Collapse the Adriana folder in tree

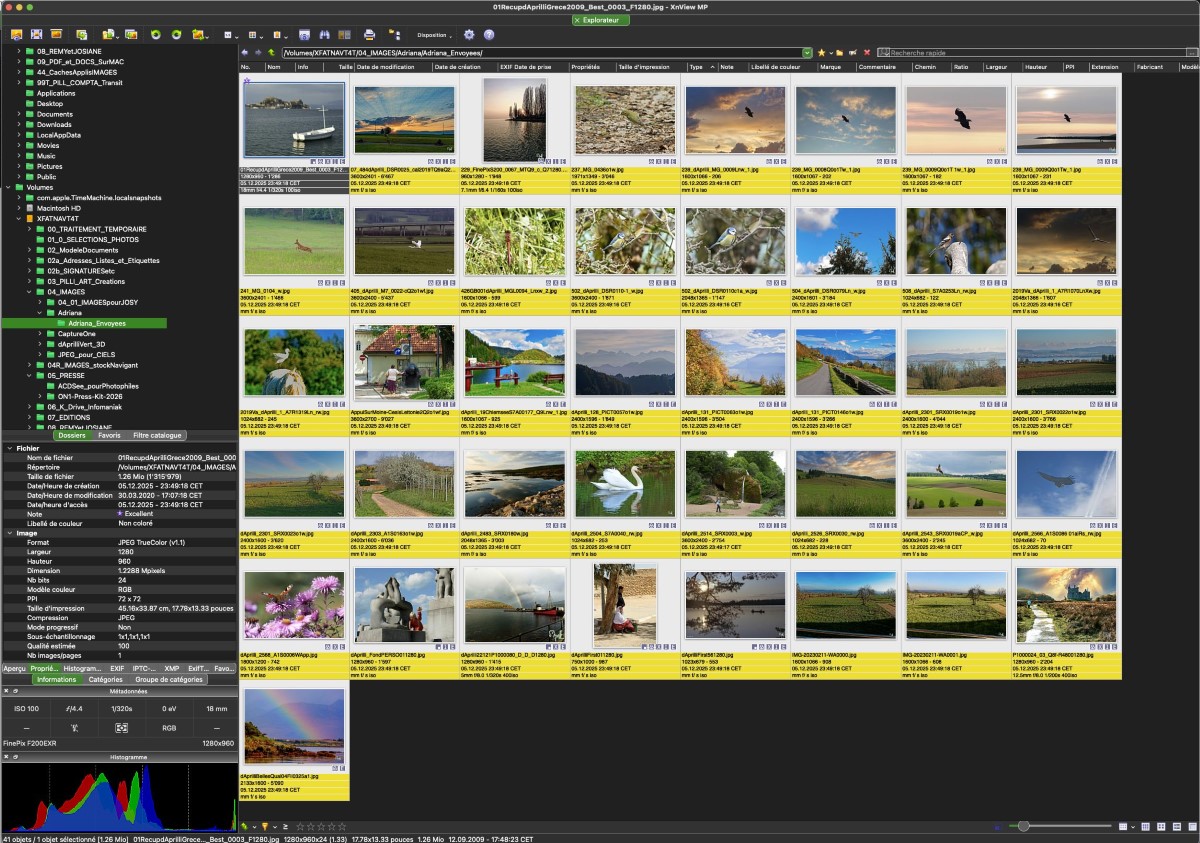(40, 313)
